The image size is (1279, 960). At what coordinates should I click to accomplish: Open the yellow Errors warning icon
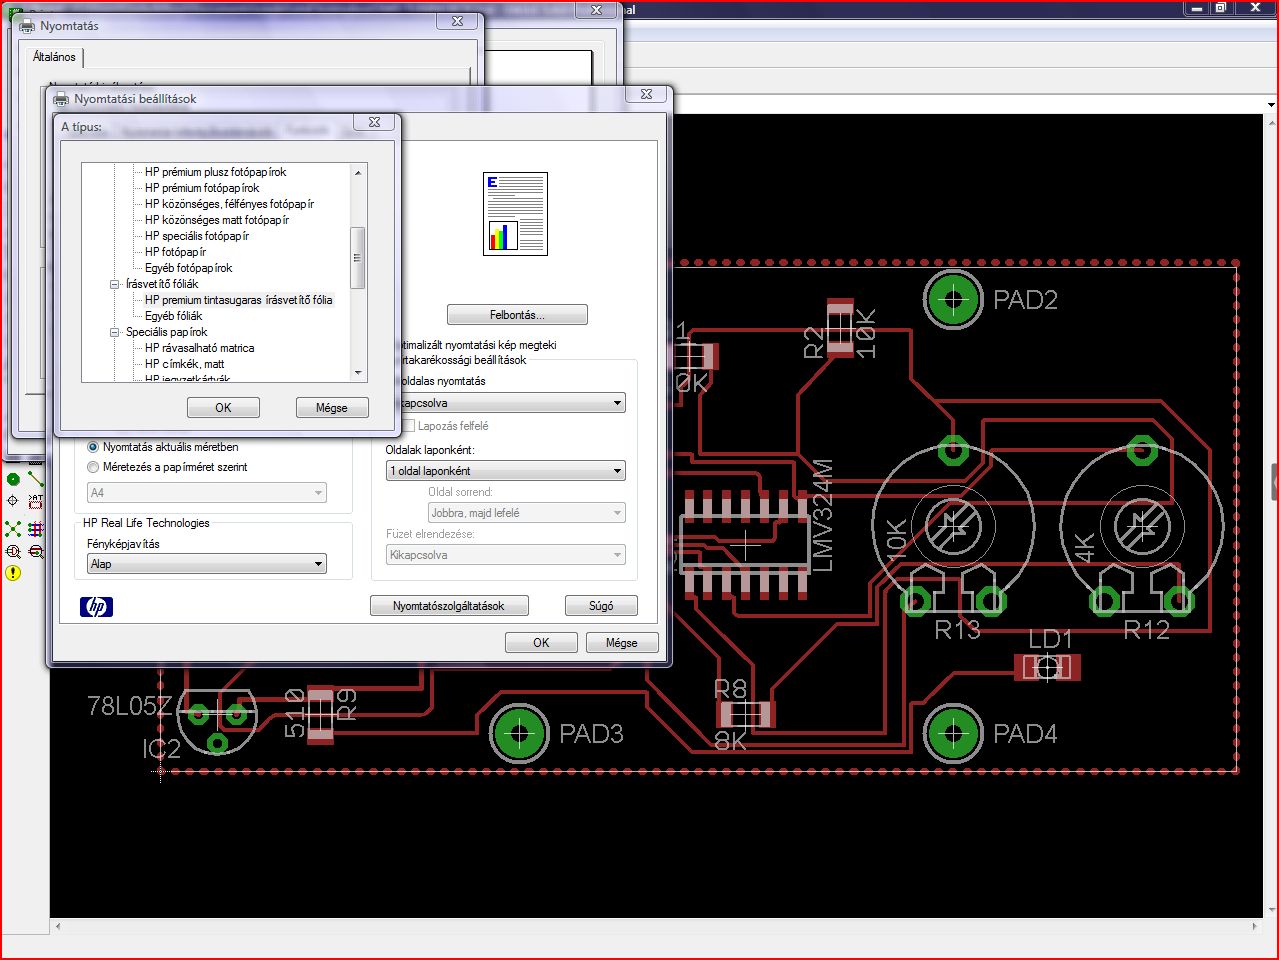(13, 573)
